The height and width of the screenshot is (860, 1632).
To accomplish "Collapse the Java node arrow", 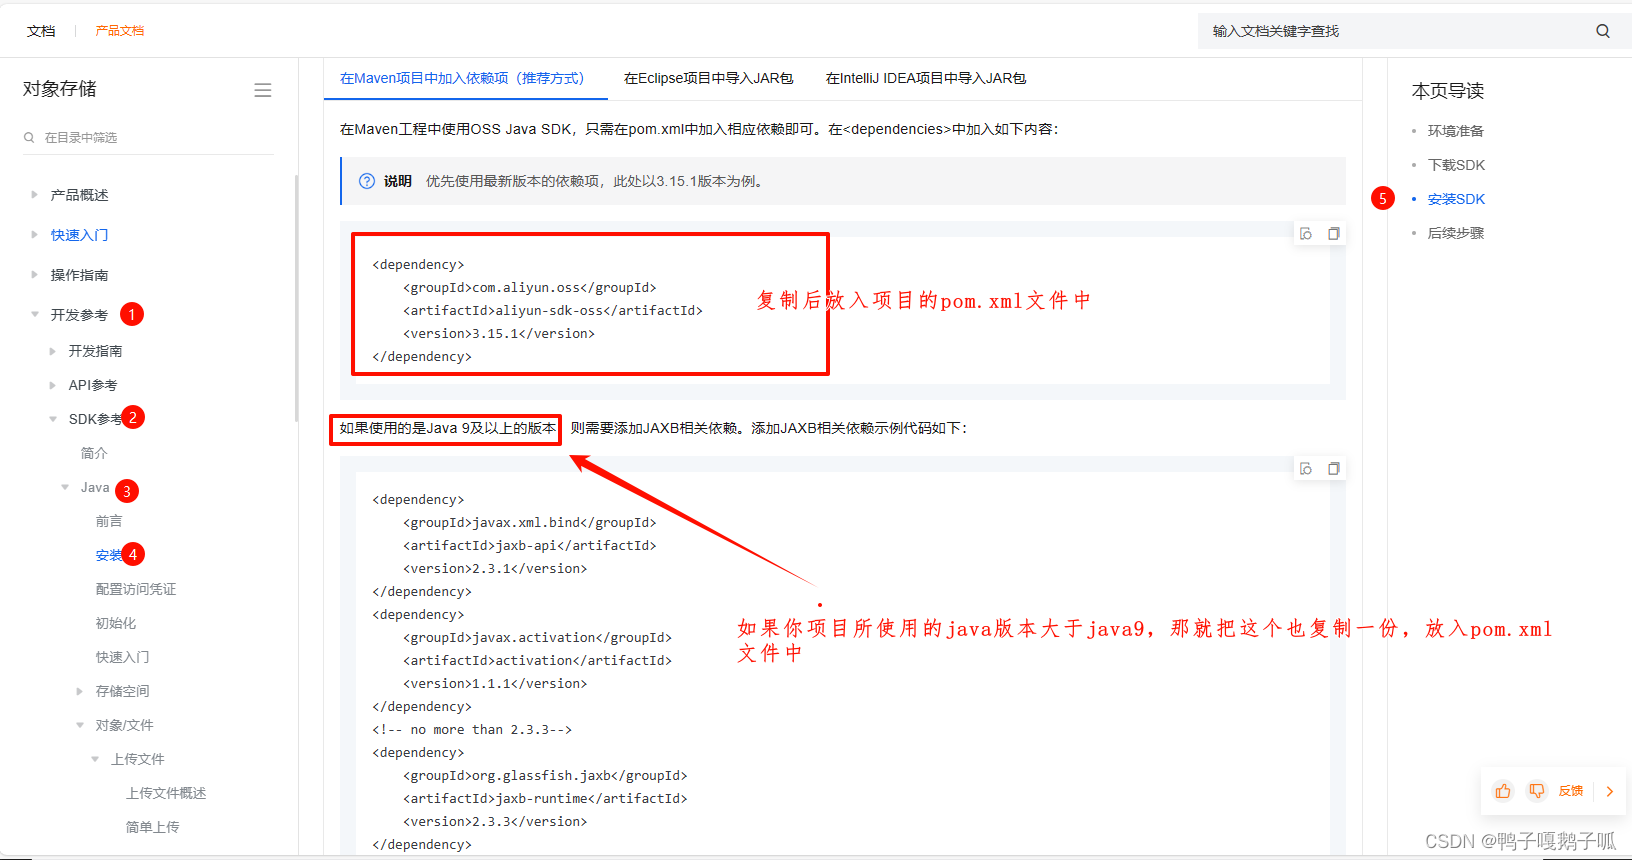I will 65,487.
